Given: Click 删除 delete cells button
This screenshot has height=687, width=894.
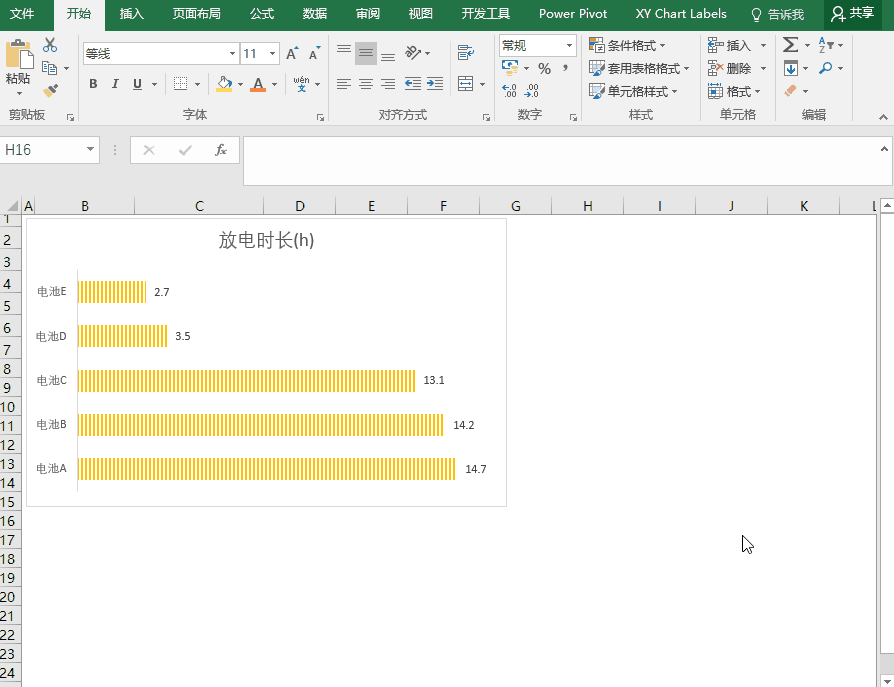Looking at the screenshot, I should coord(730,68).
